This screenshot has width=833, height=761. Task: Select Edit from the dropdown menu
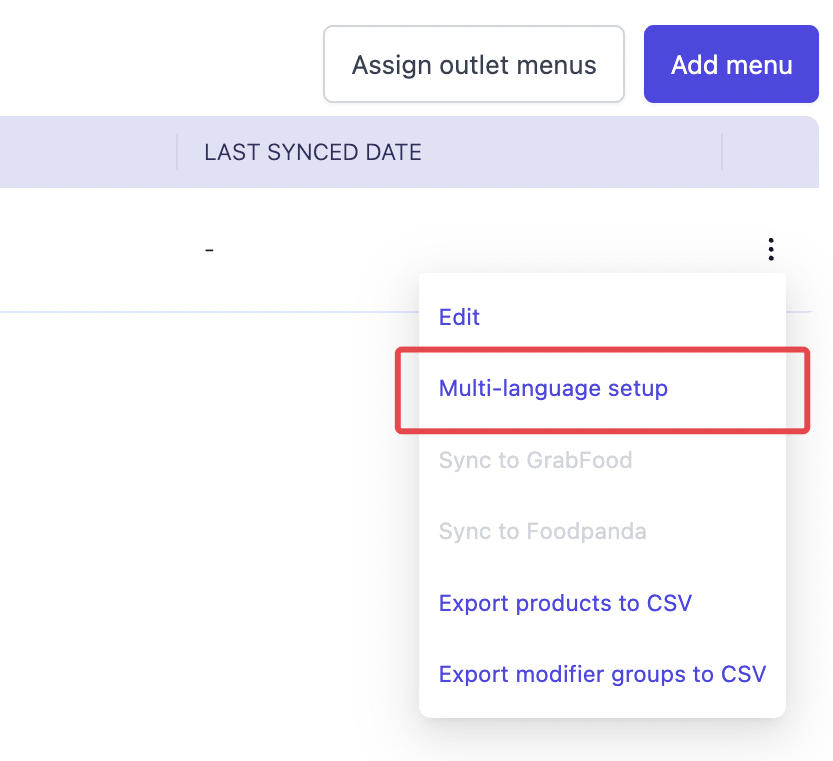tap(459, 317)
